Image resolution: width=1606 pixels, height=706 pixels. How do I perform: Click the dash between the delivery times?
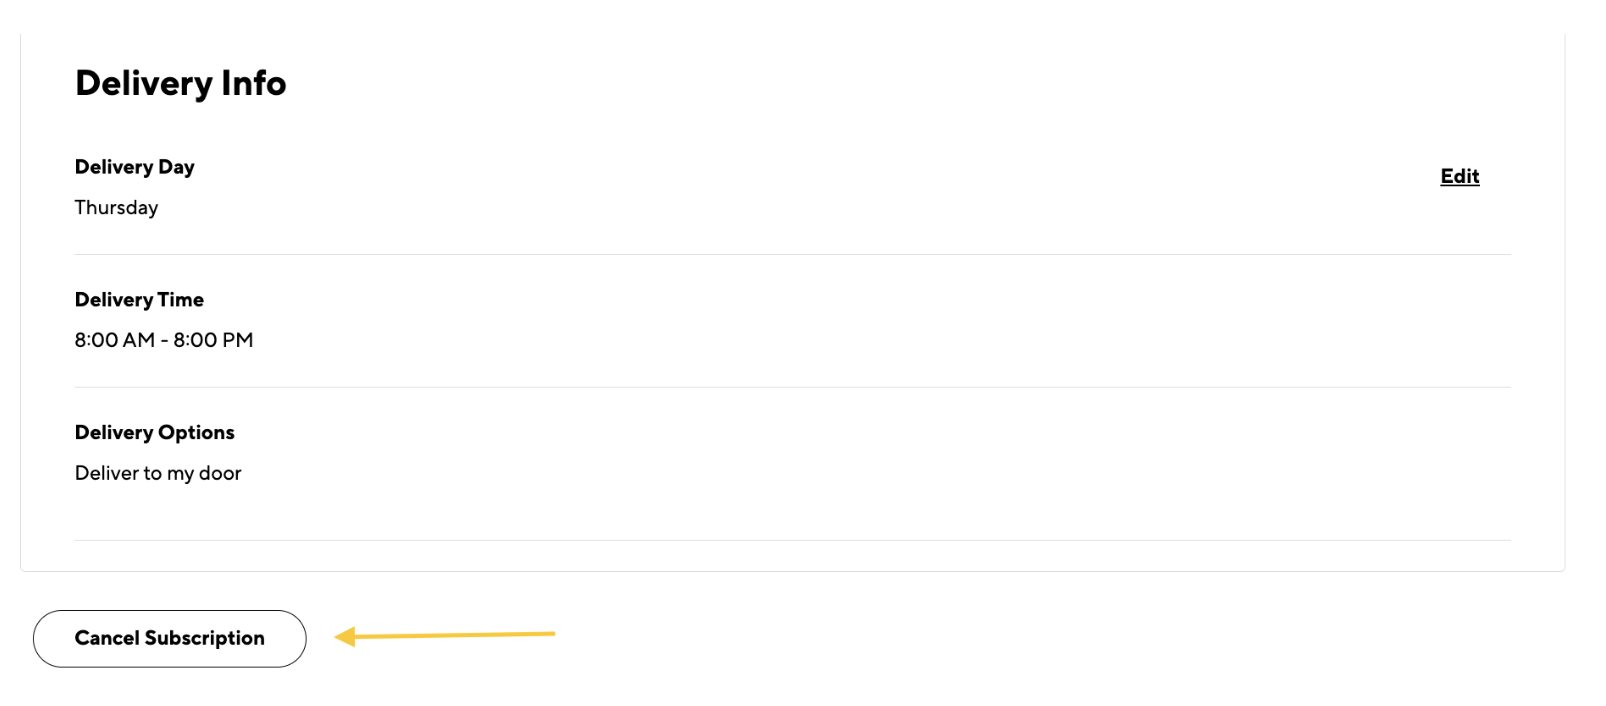click(164, 340)
